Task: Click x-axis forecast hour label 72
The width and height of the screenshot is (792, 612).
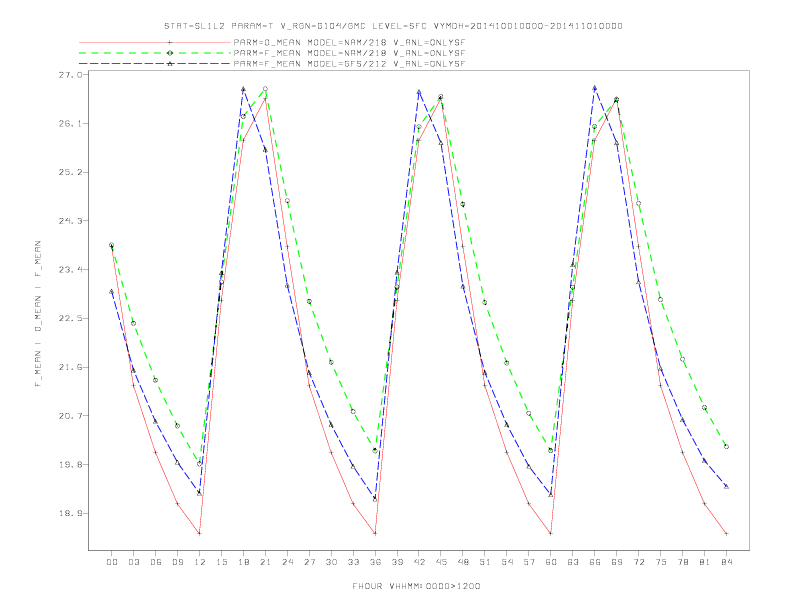Action: [638, 562]
